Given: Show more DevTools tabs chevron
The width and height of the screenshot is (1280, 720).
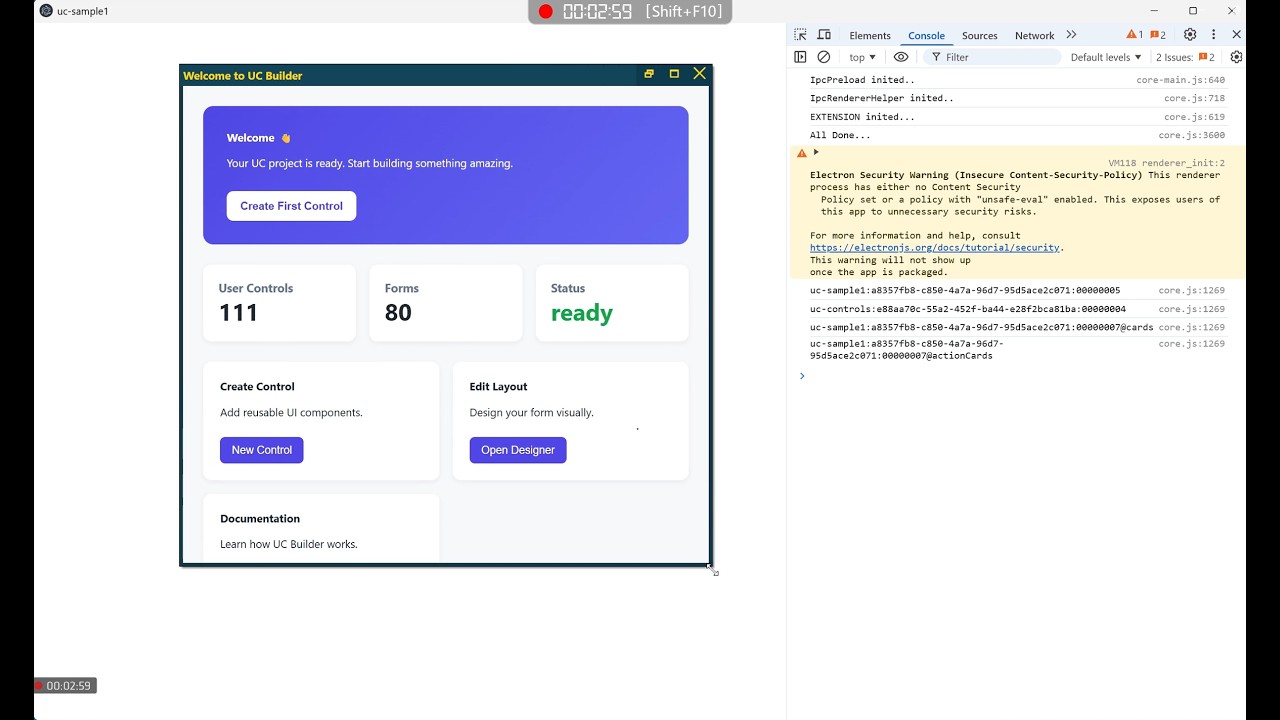Looking at the screenshot, I should pos(1071,35).
